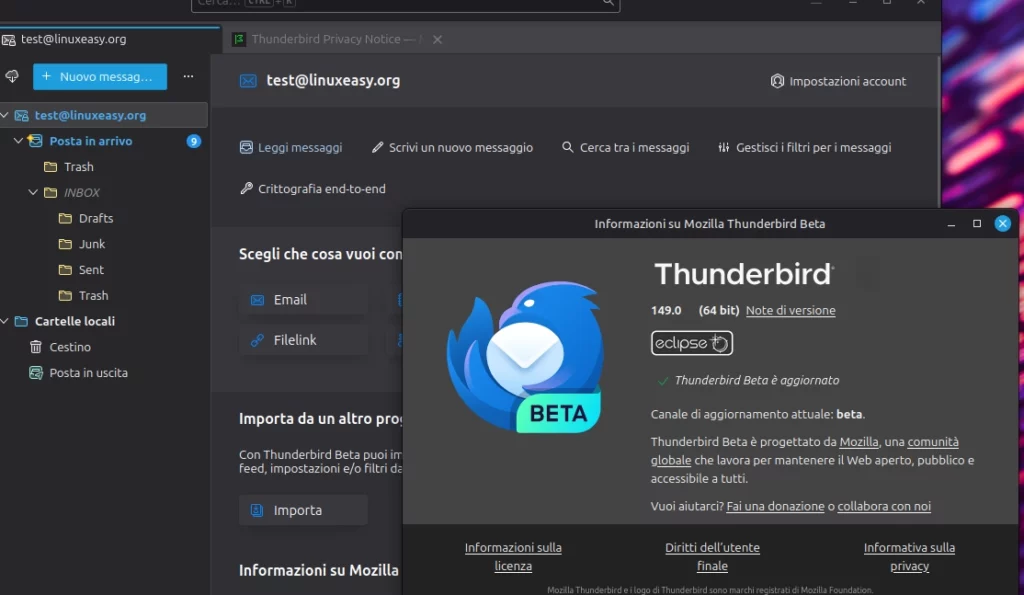The height and width of the screenshot is (595, 1024).
Task: Click the cloud download icon beside Nuovo messaggio
Action: click(12, 77)
